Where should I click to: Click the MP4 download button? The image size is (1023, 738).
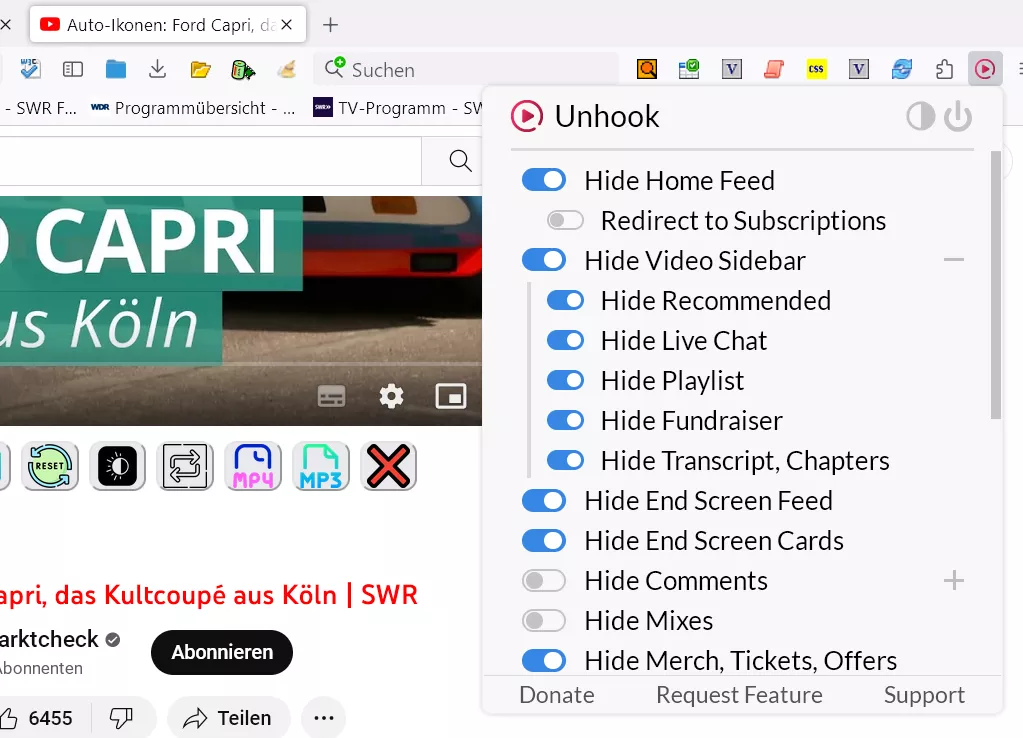[x=253, y=466]
